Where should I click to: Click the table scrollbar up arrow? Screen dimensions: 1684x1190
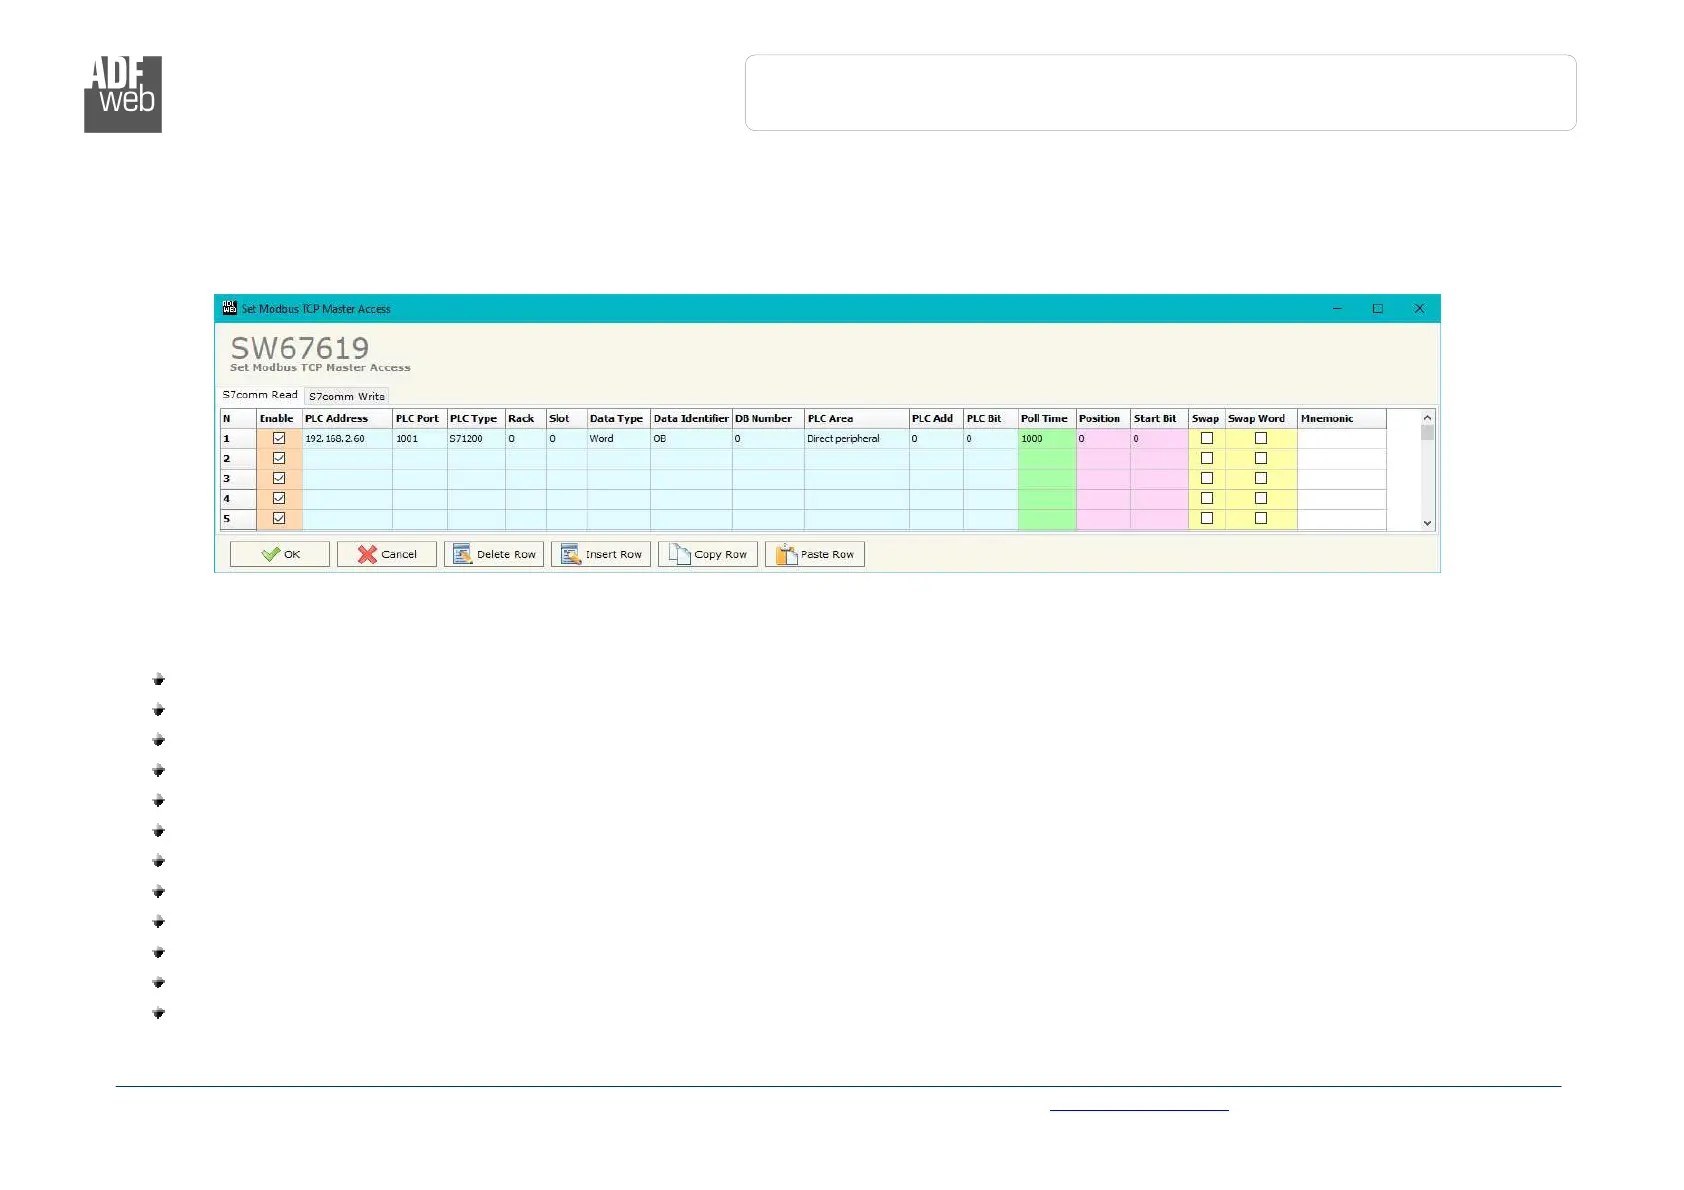pyautogui.click(x=1427, y=418)
